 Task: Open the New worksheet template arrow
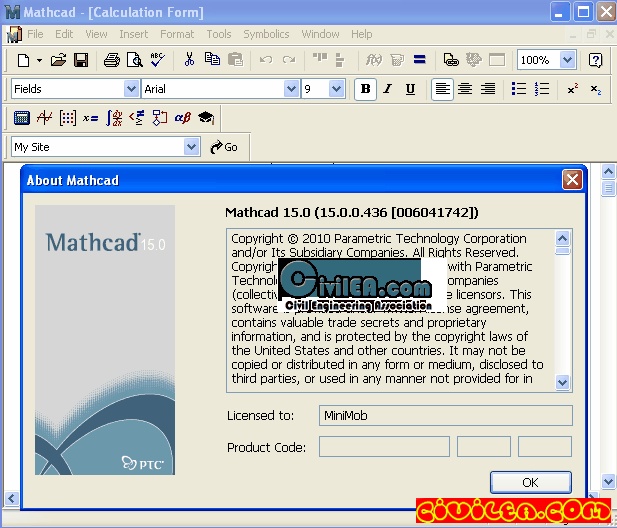[x=39, y=60]
